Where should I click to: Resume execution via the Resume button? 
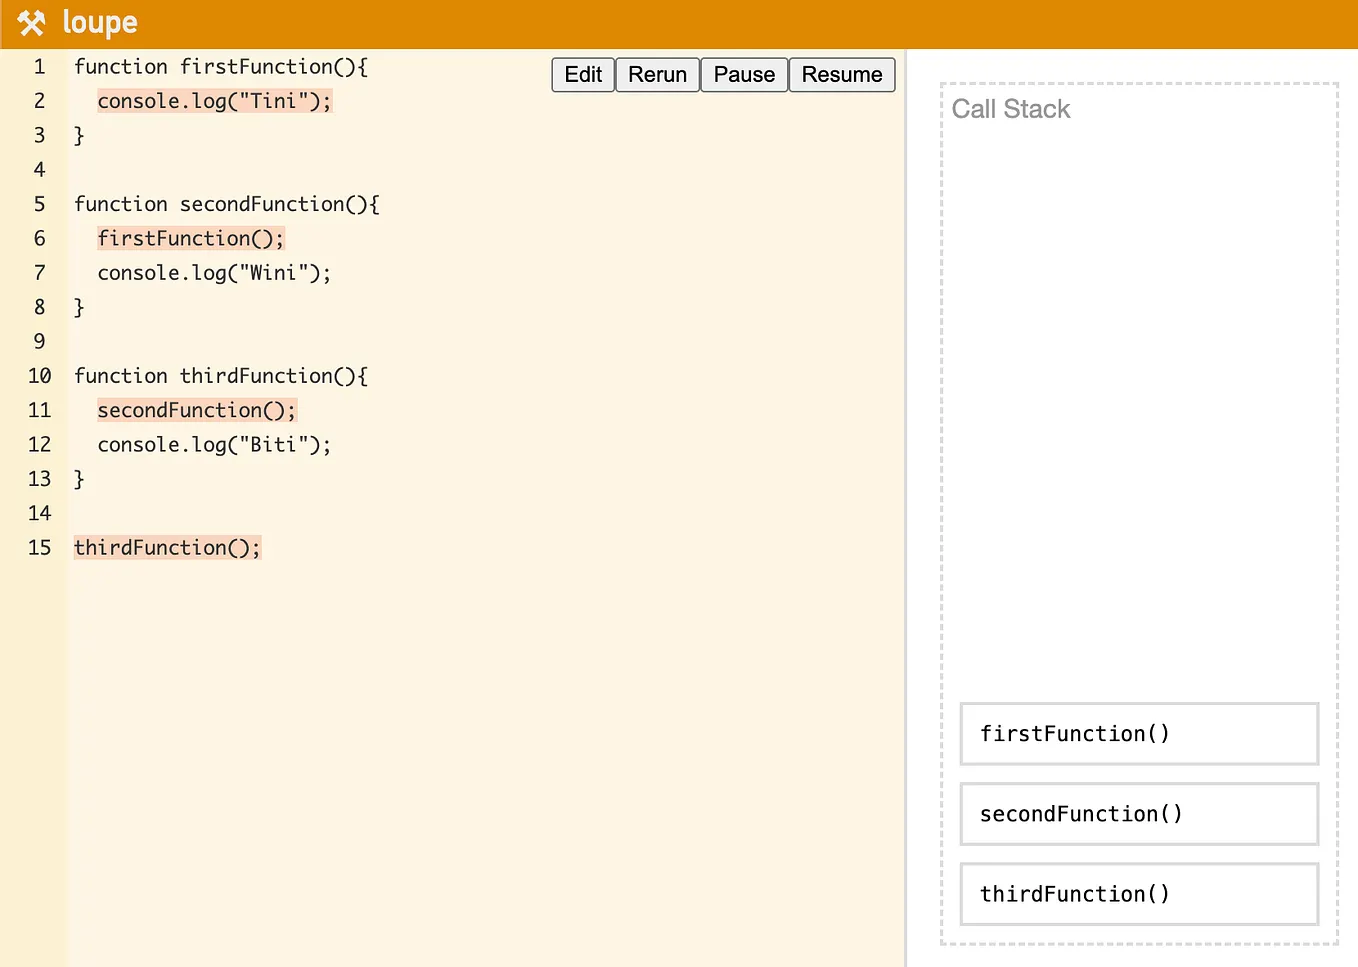841,74
